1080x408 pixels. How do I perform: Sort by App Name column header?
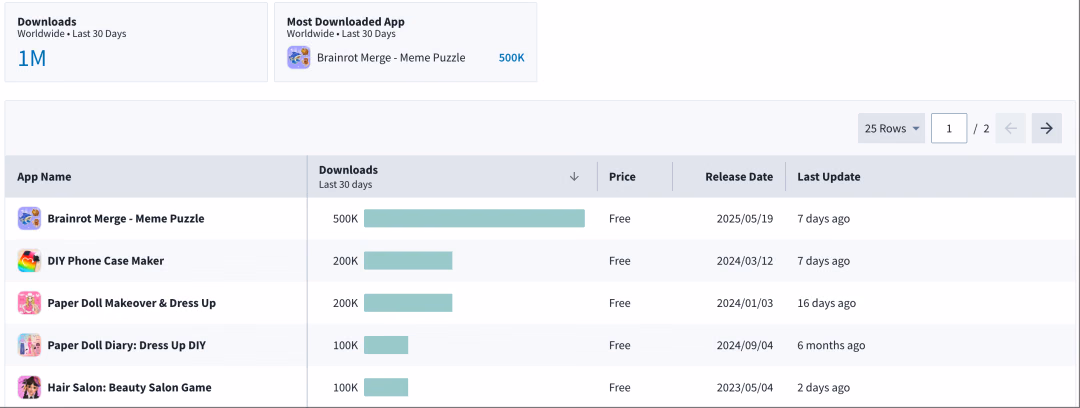click(x=44, y=176)
